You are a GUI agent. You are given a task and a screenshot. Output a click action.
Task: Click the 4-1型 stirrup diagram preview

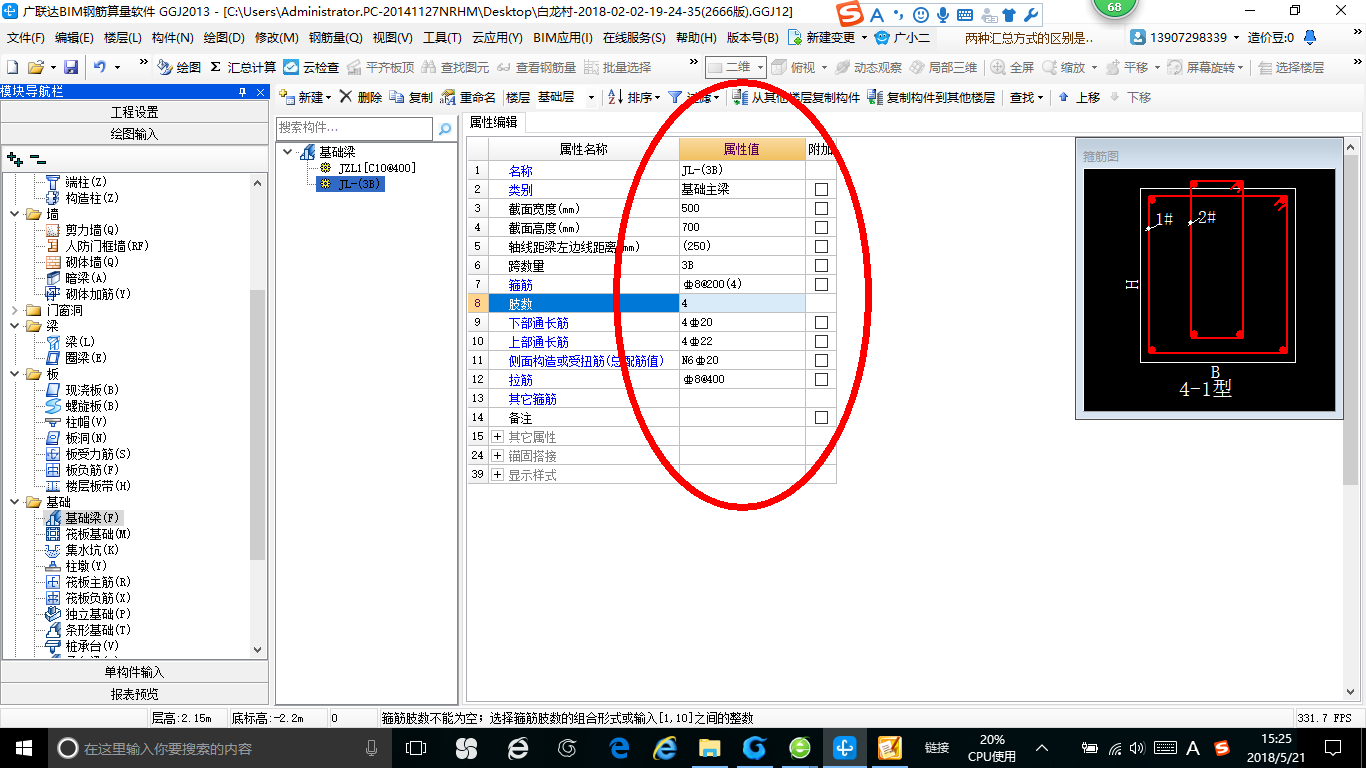pos(1210,290)
